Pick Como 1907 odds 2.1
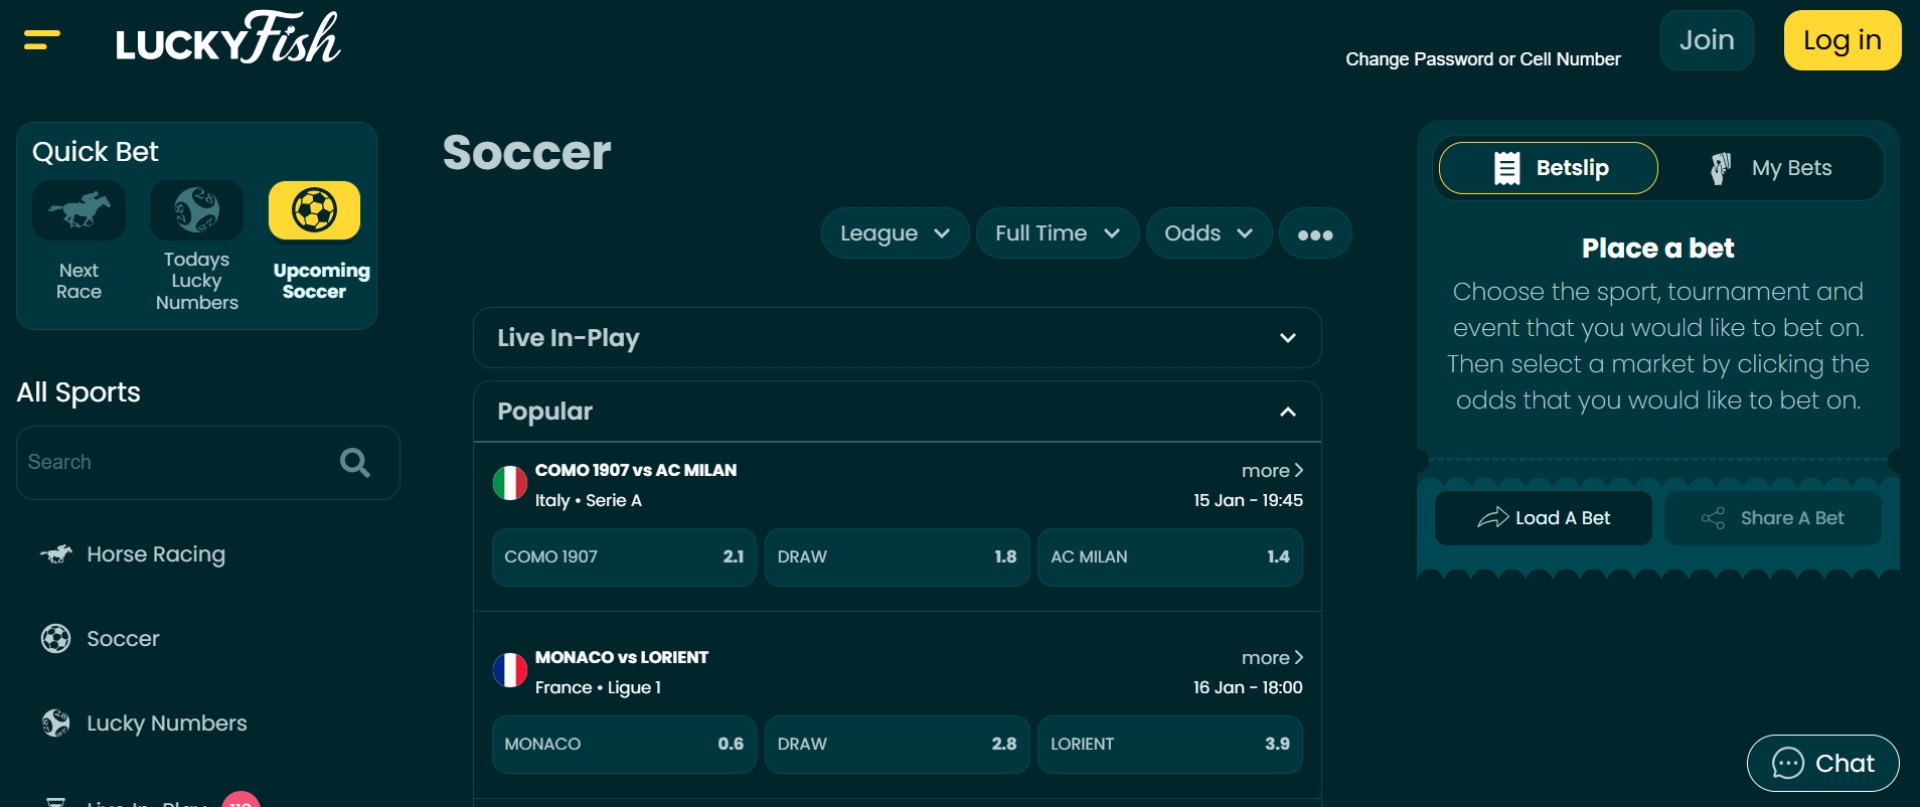The width and height of the screenshot is (1920, 807). pos(624,557)
